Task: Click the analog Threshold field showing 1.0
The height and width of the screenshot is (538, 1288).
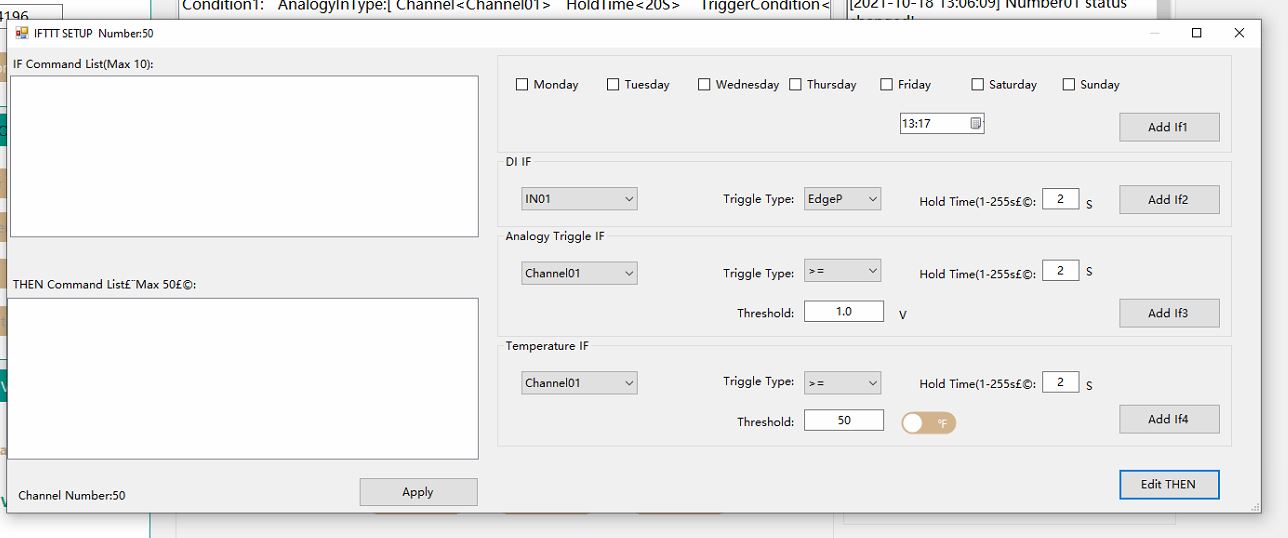Action: pos(843,312)
